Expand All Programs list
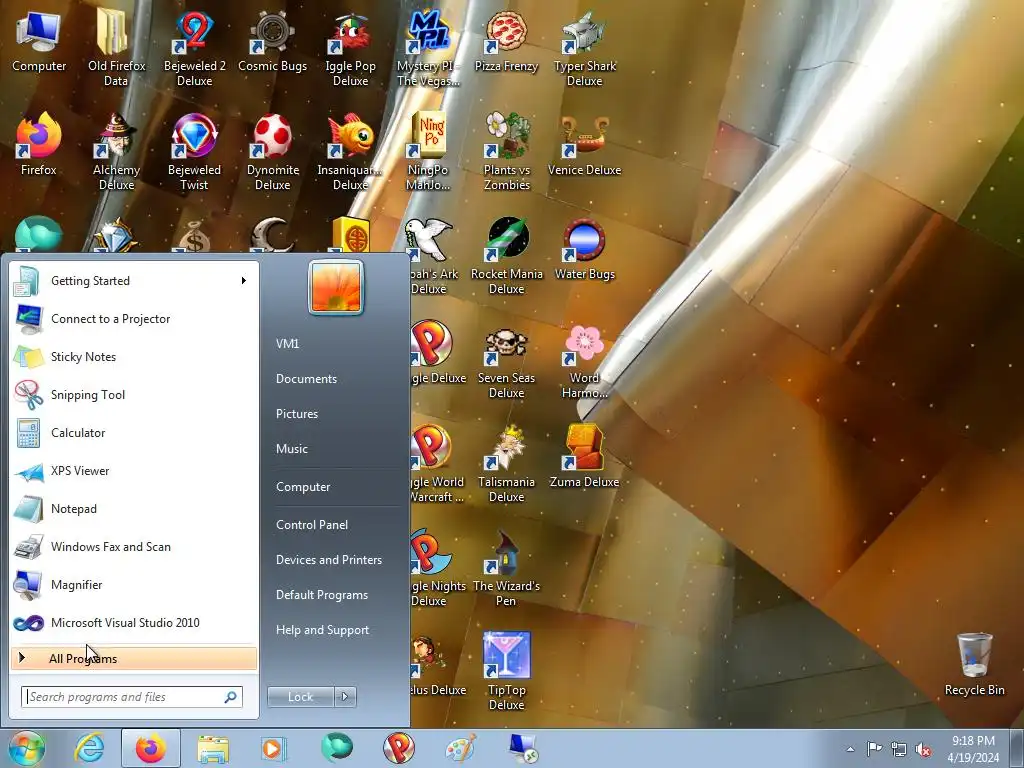The width and height of the screenshot is (1024, 768). [134, 658]
